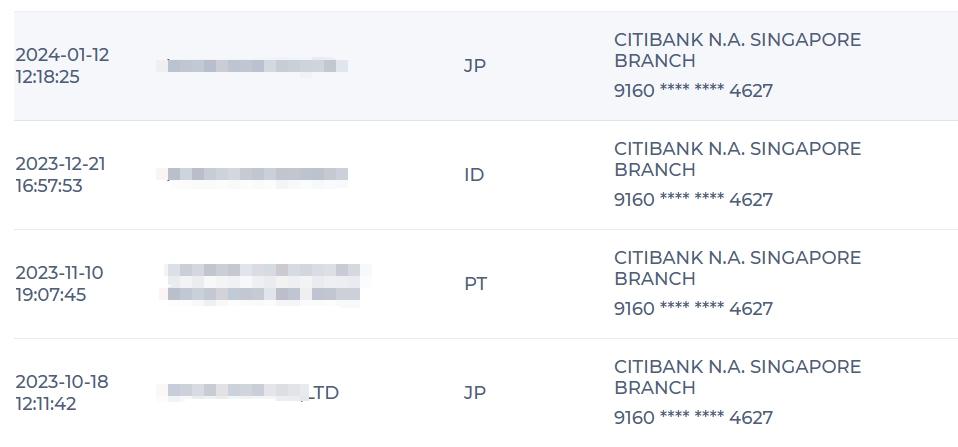The image size is (958, 447).
Task: Click the PT country code
Action: [475, 284]
